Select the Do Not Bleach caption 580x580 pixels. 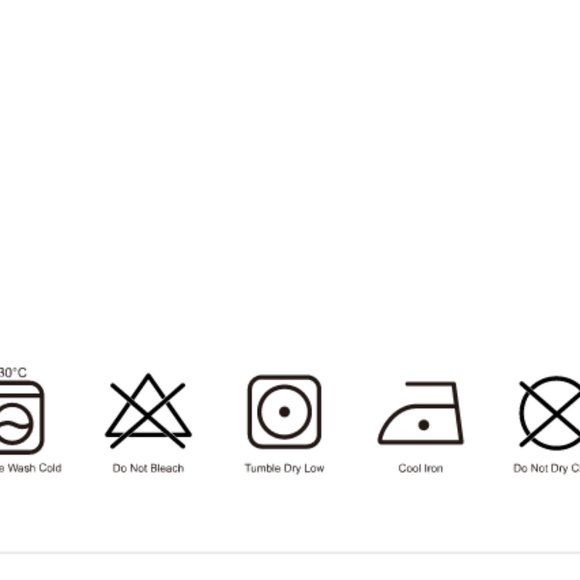click(x=148, y=468)
